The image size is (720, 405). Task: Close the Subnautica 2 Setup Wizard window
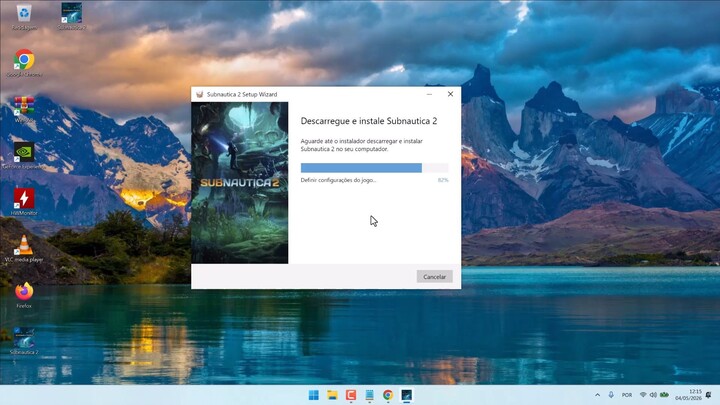pyautogui.click(x=450, y=94)
